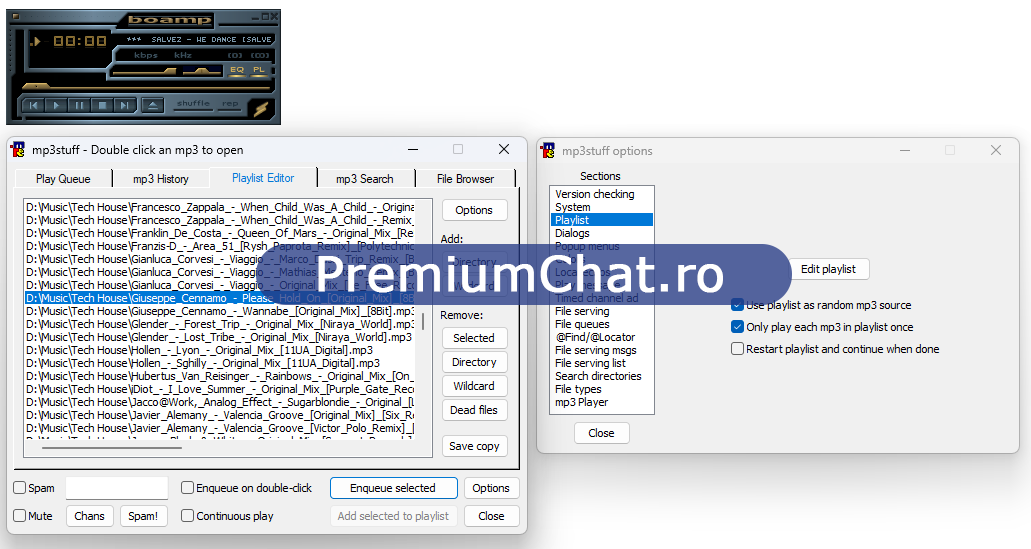Screen dimensions: 1031x549
Task: Remove Dead files from playlist
Action: tap(474, 410)
